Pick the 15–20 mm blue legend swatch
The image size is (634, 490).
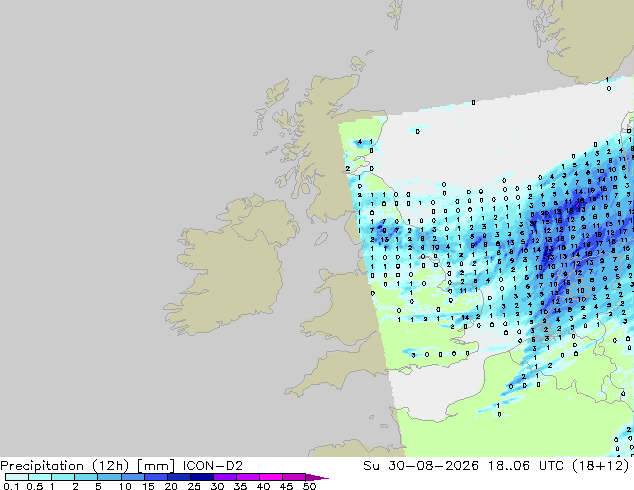156,477
